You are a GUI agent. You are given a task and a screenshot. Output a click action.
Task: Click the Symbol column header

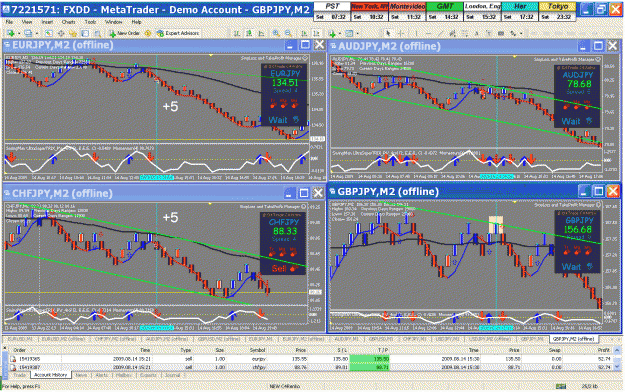tap(257, 350)
